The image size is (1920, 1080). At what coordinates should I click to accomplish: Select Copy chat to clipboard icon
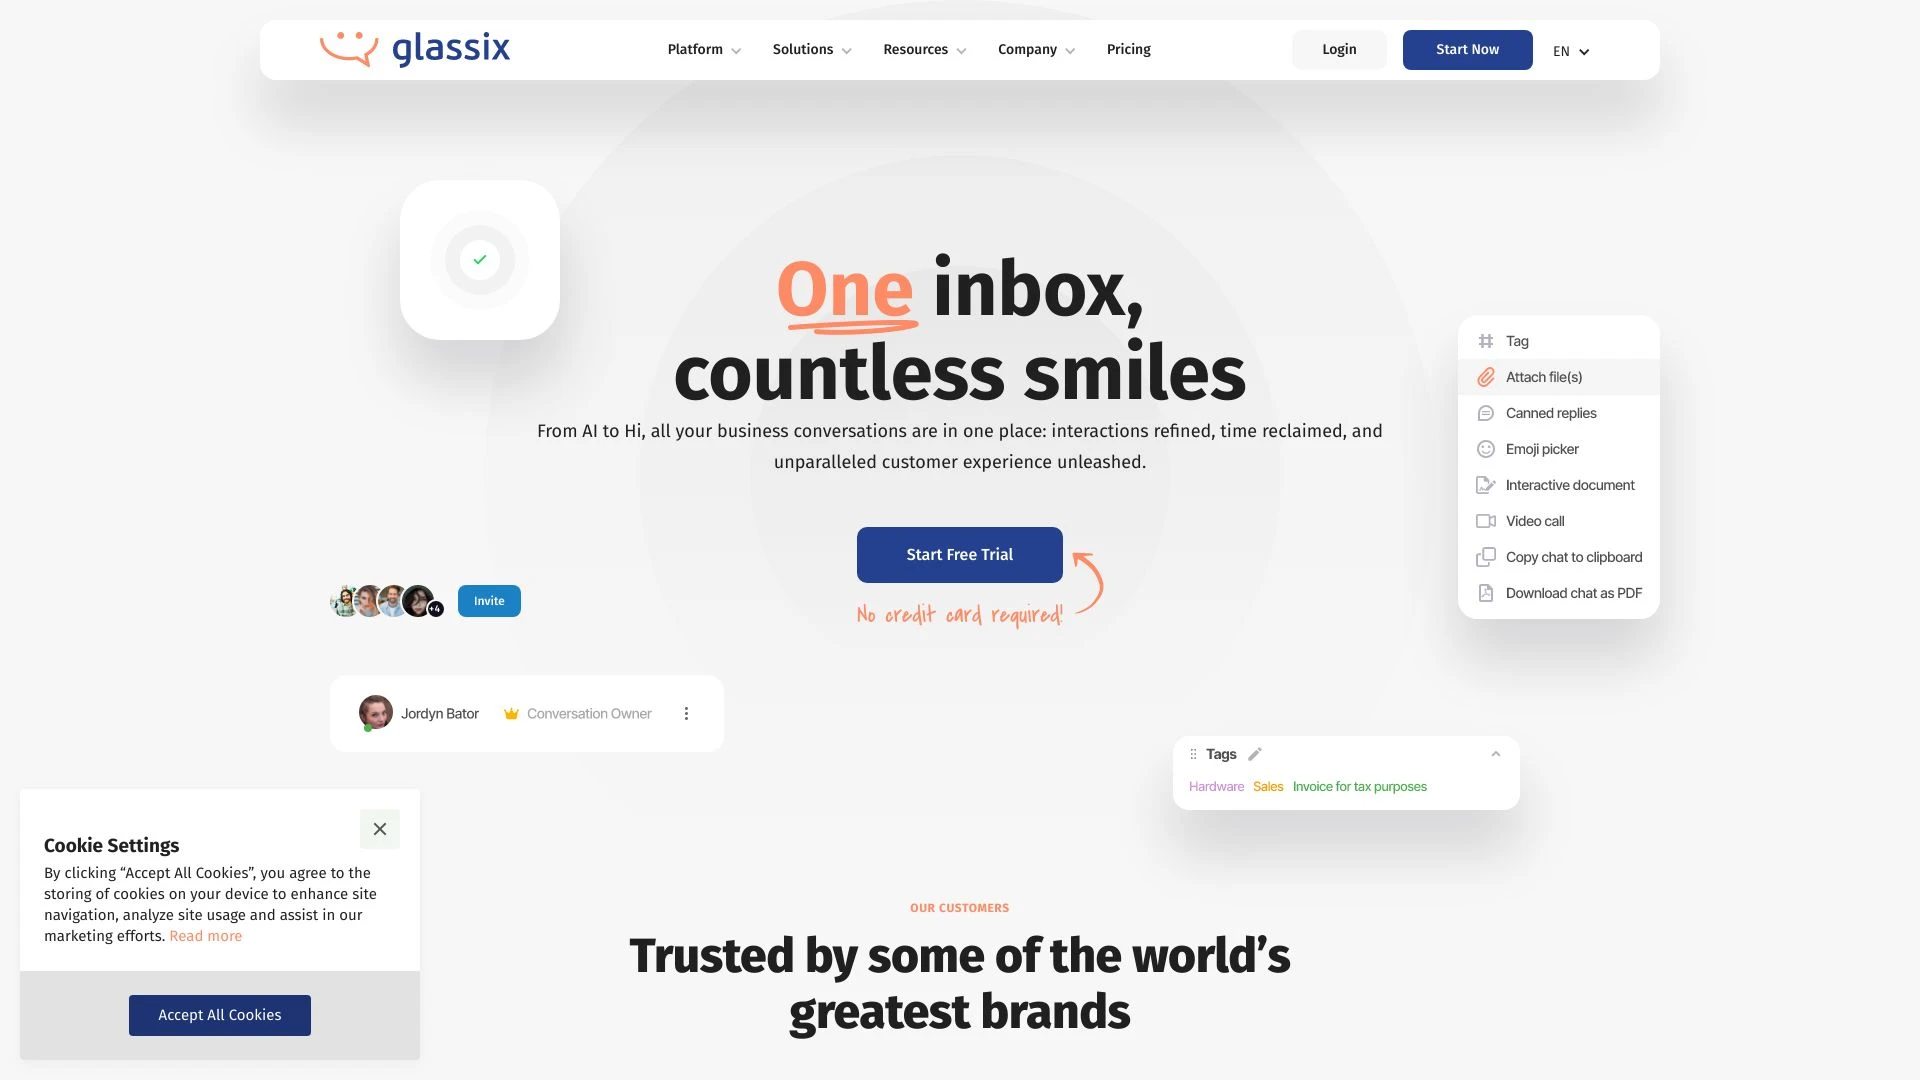pos(1485,556)
